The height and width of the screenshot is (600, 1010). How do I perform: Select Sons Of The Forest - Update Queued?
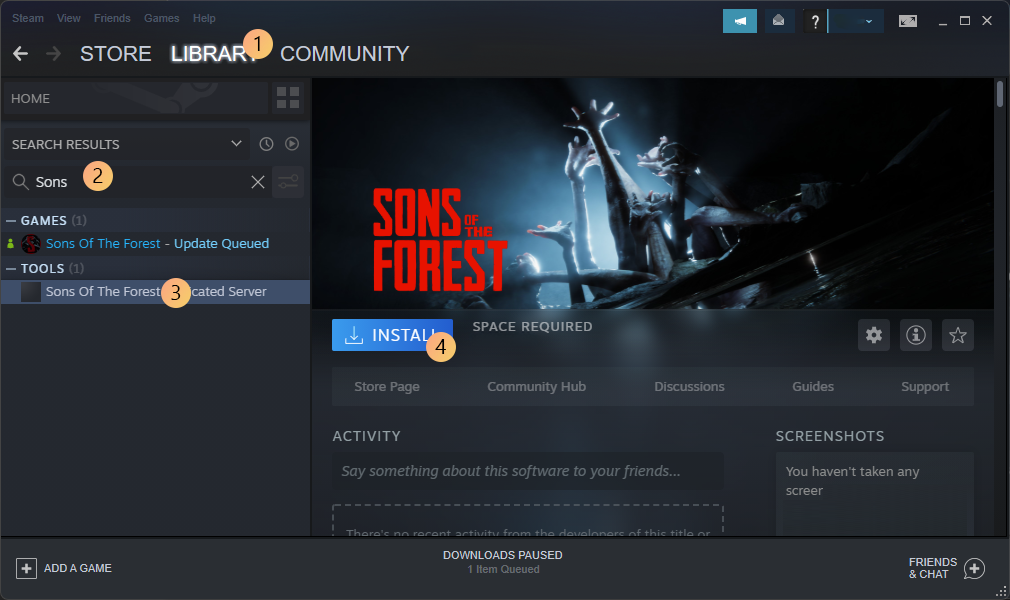point(156,244)
